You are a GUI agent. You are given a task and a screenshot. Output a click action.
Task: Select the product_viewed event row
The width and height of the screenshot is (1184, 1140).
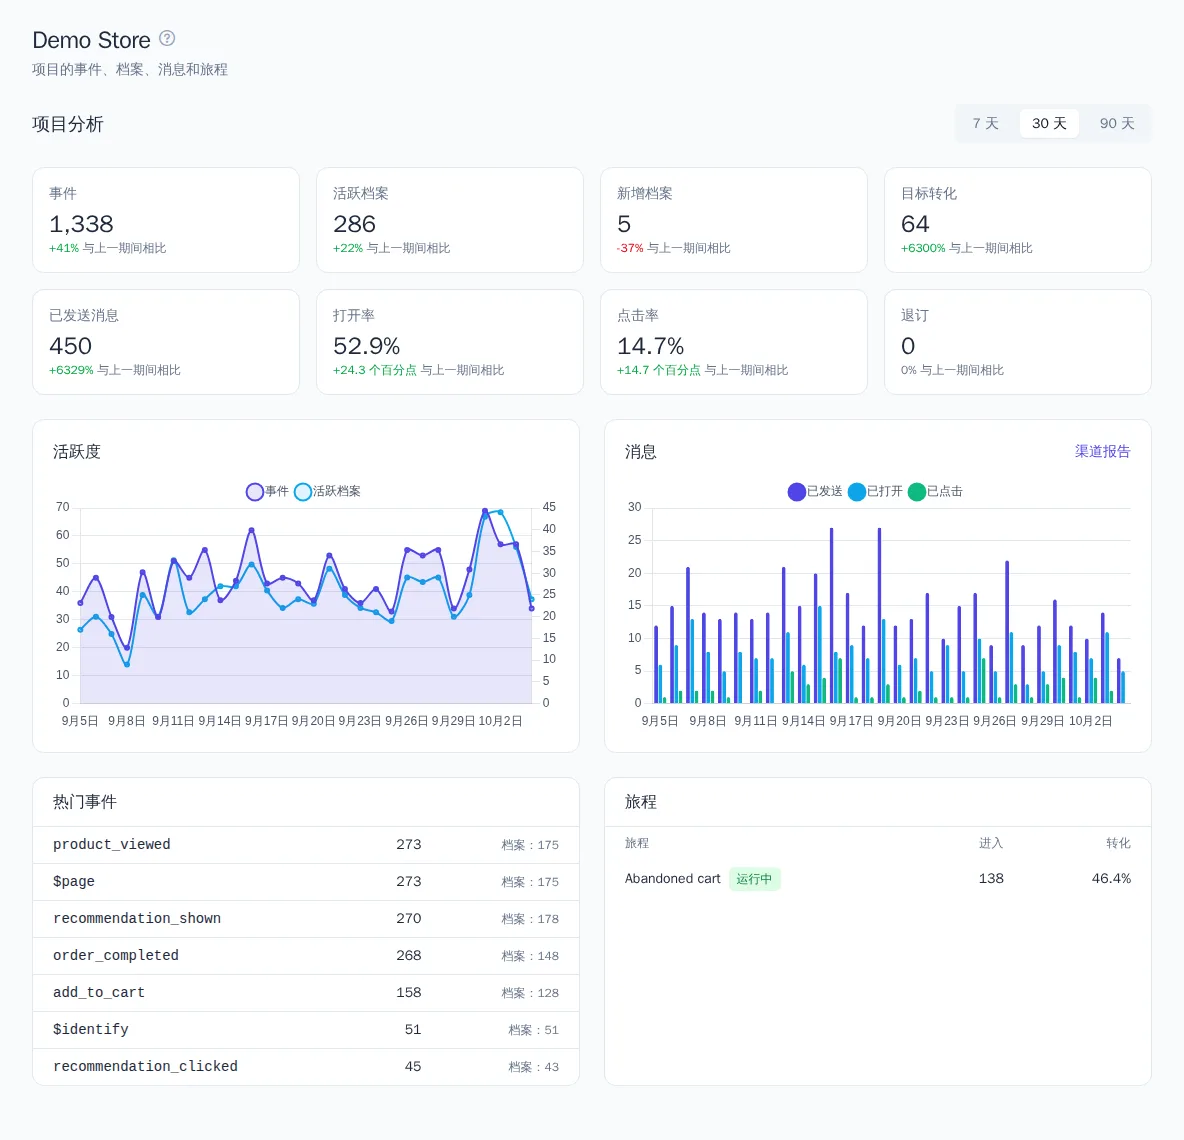306,845
